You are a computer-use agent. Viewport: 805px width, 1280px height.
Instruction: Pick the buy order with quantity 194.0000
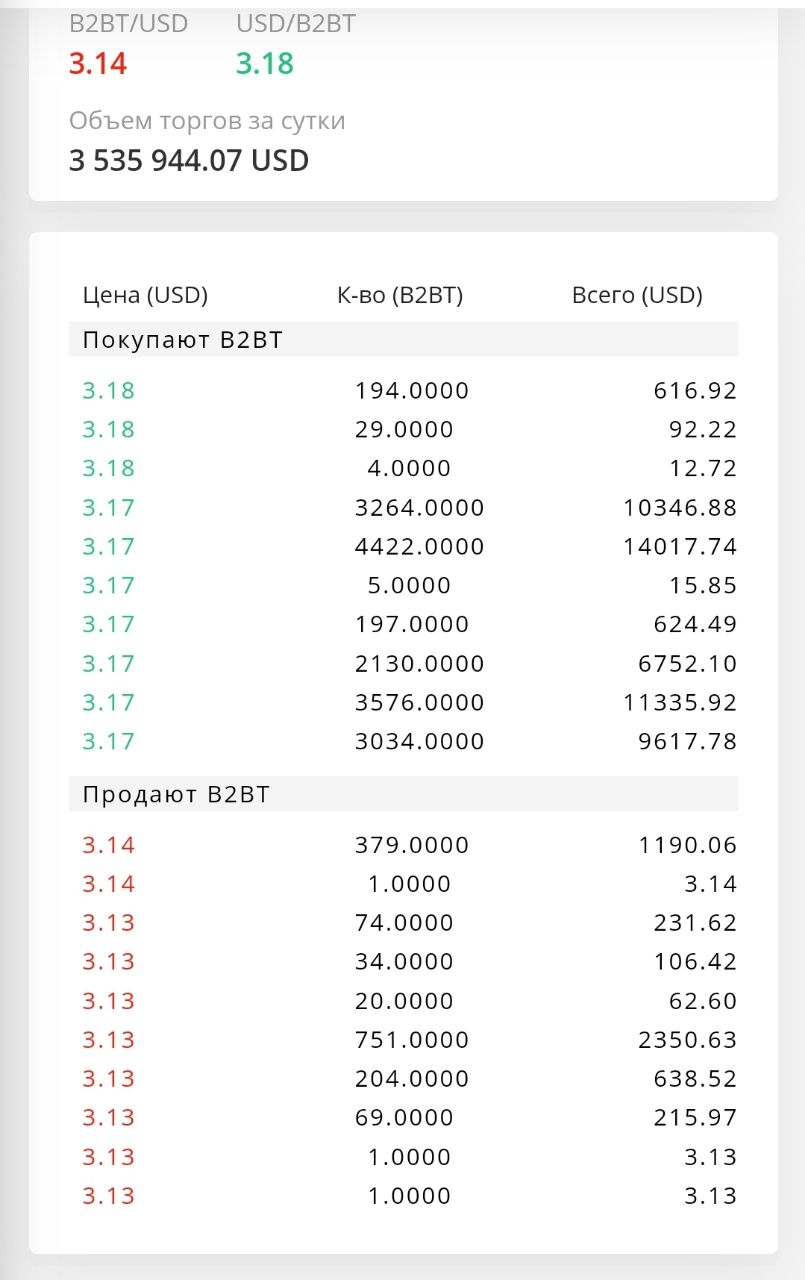pos(409,390)
